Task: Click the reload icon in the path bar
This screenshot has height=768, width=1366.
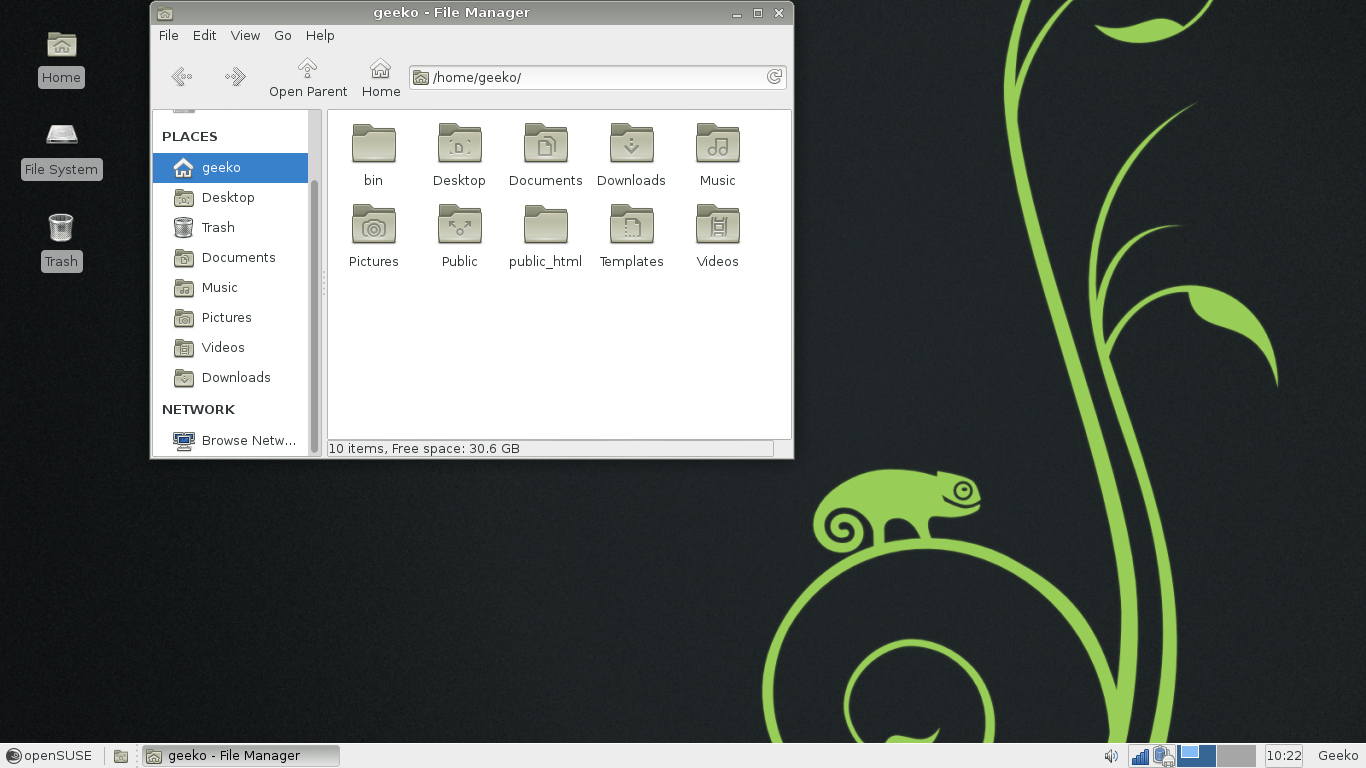Action: 773,77
